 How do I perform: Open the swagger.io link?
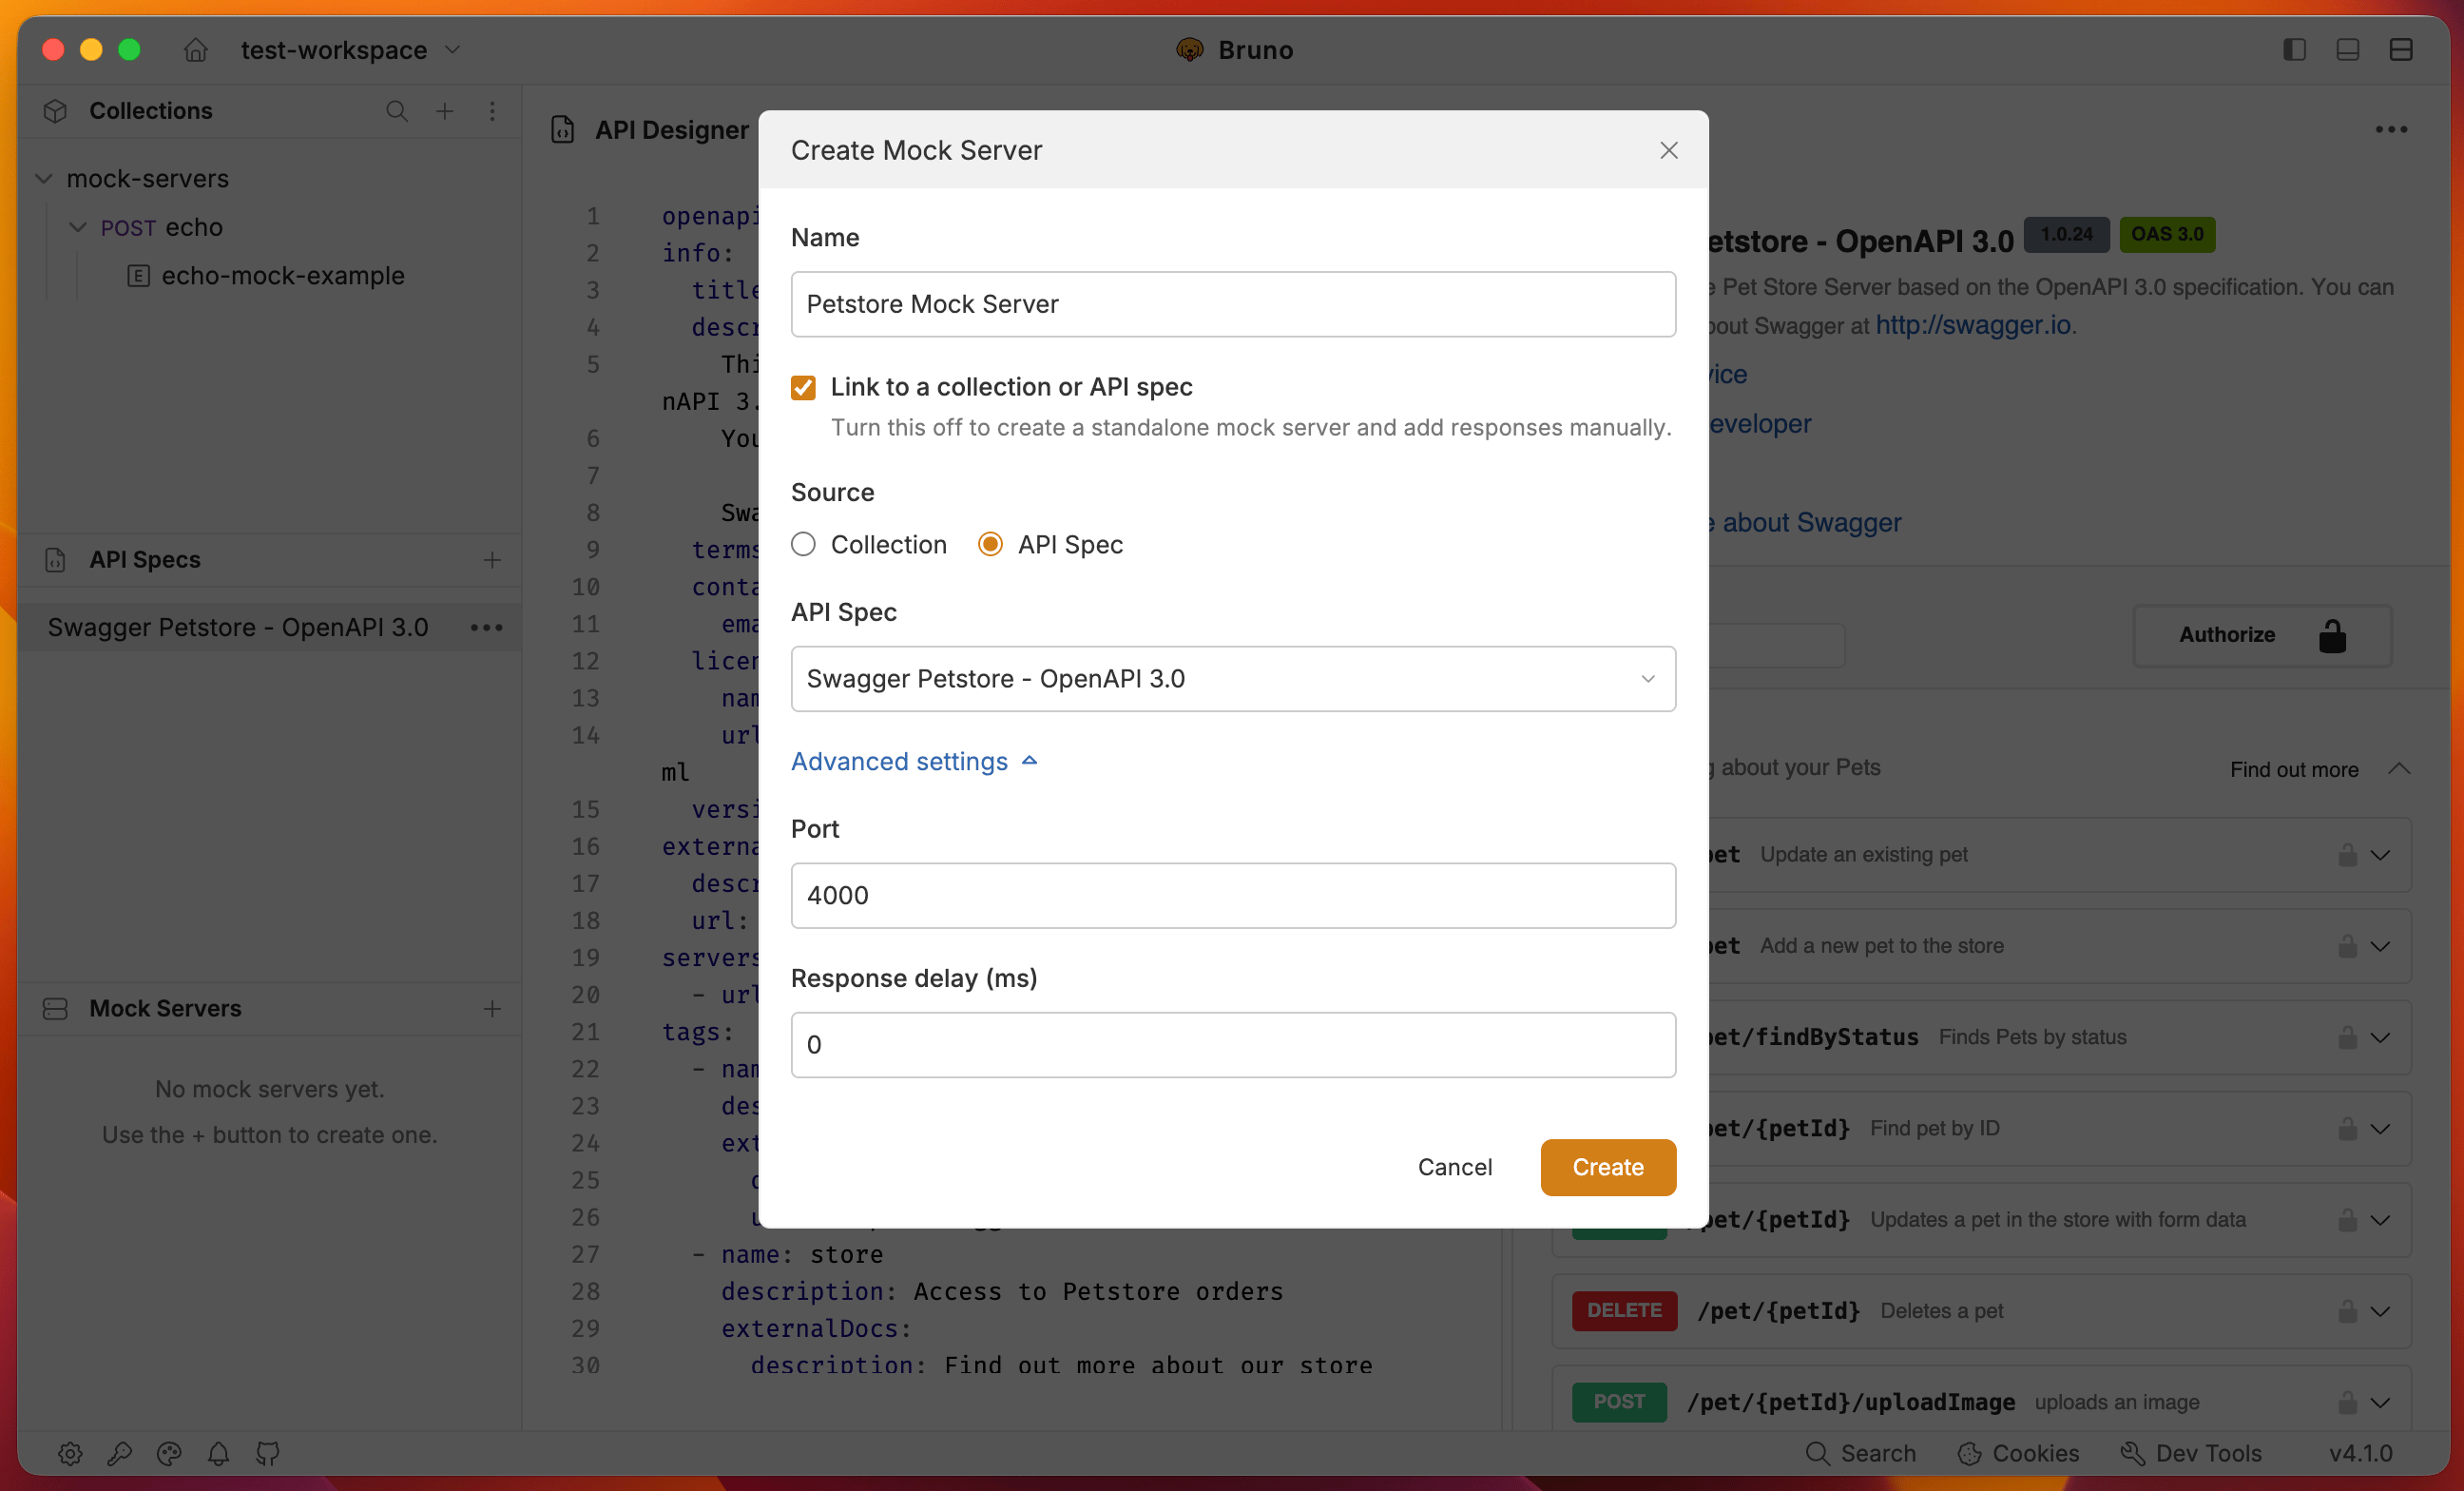coord(1972,325)
